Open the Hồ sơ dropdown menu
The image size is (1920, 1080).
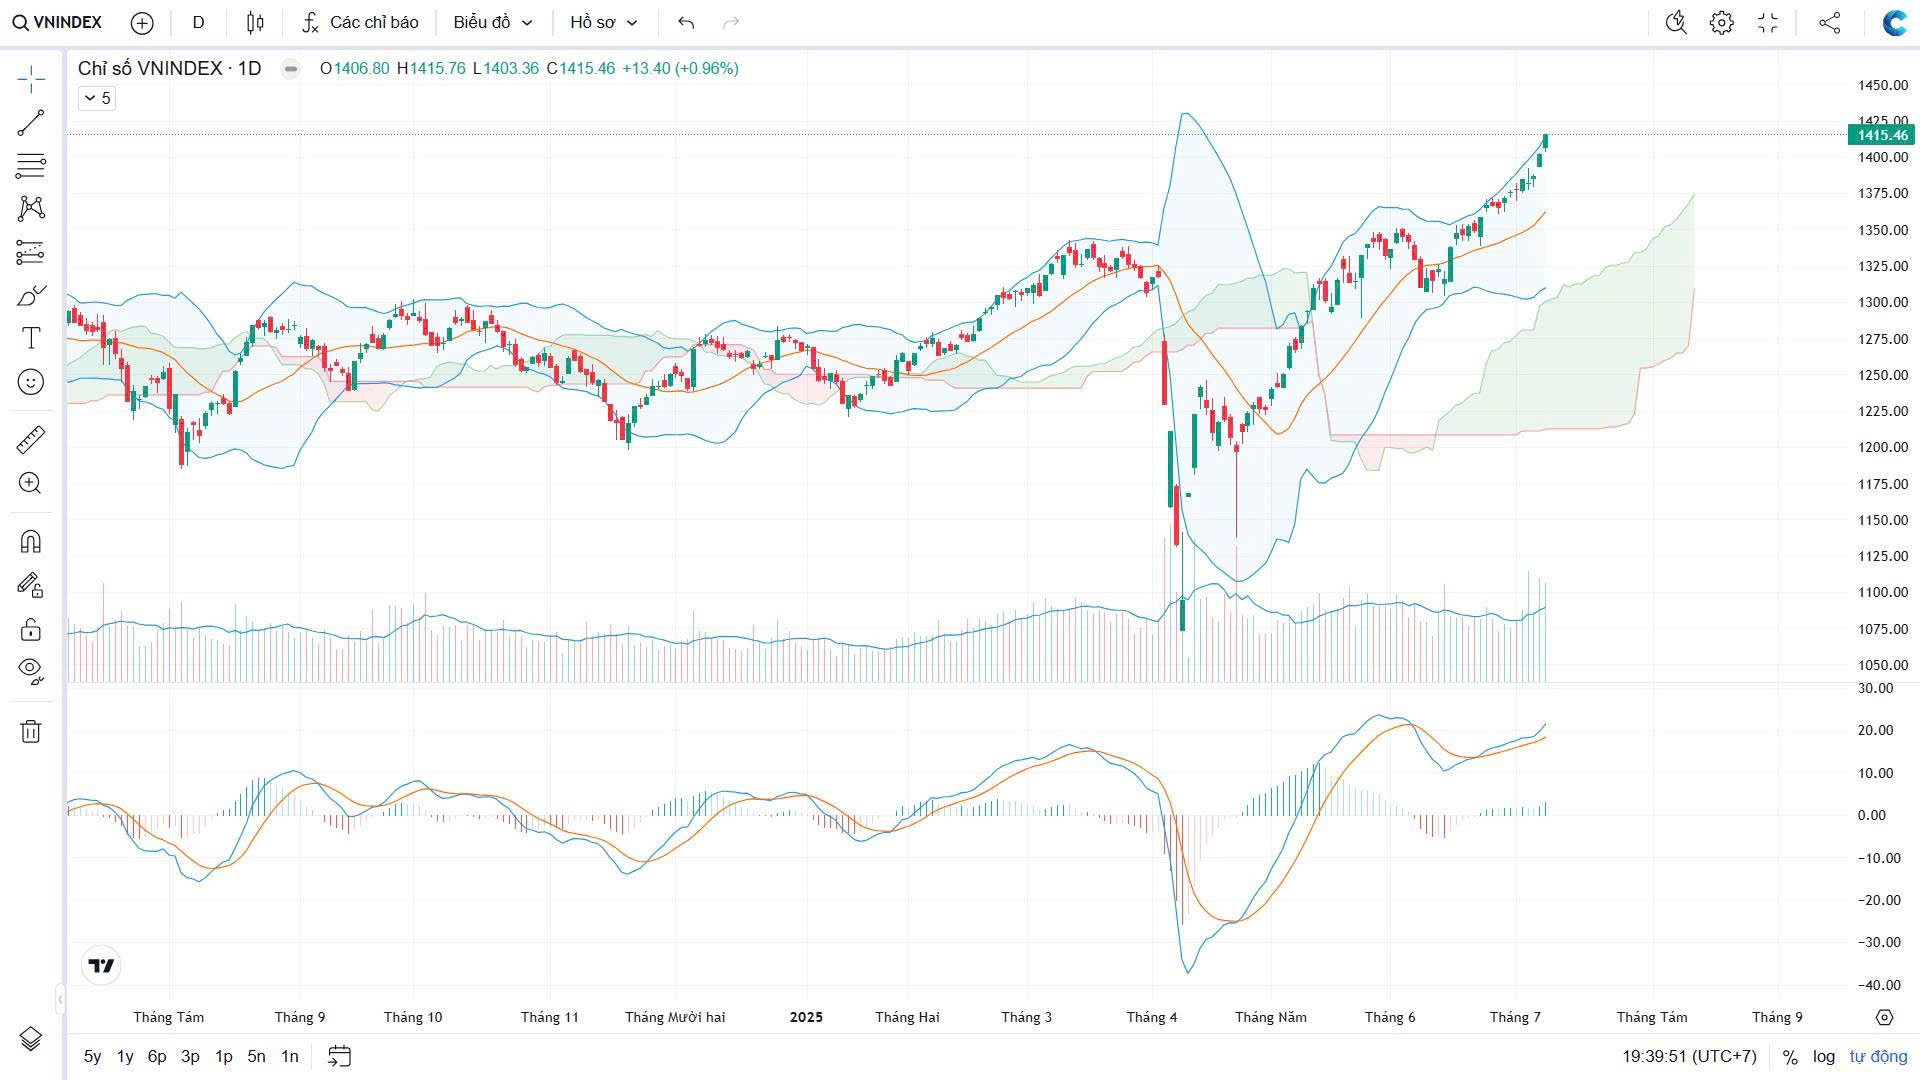point(603,22)
